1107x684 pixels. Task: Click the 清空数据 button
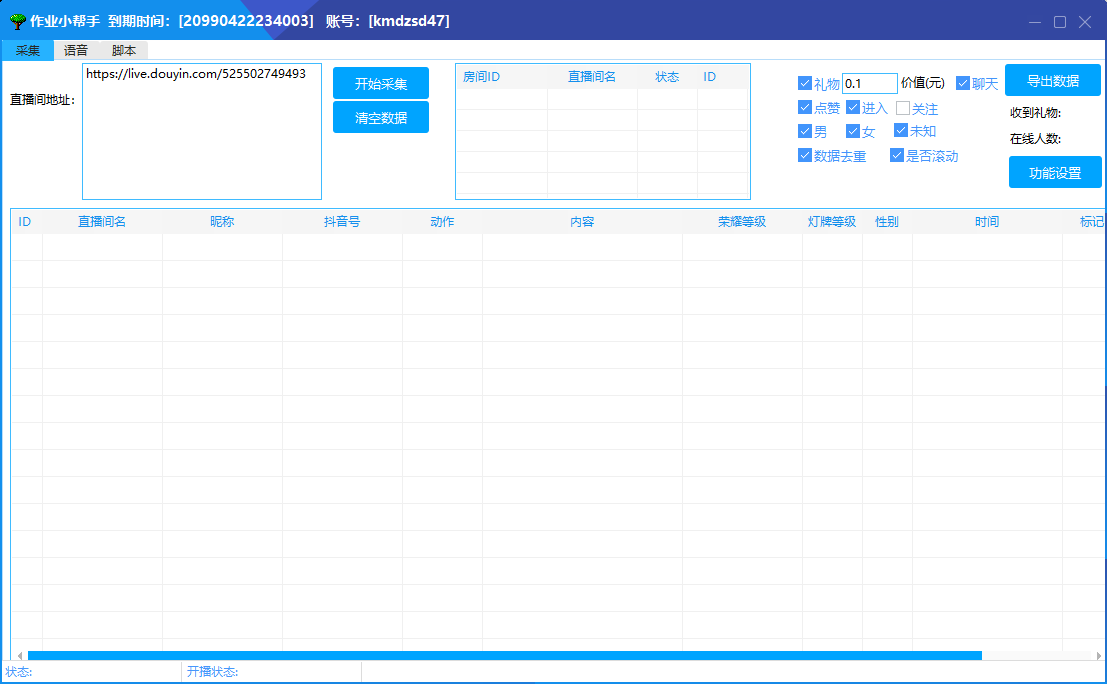(x=381, y=117)
